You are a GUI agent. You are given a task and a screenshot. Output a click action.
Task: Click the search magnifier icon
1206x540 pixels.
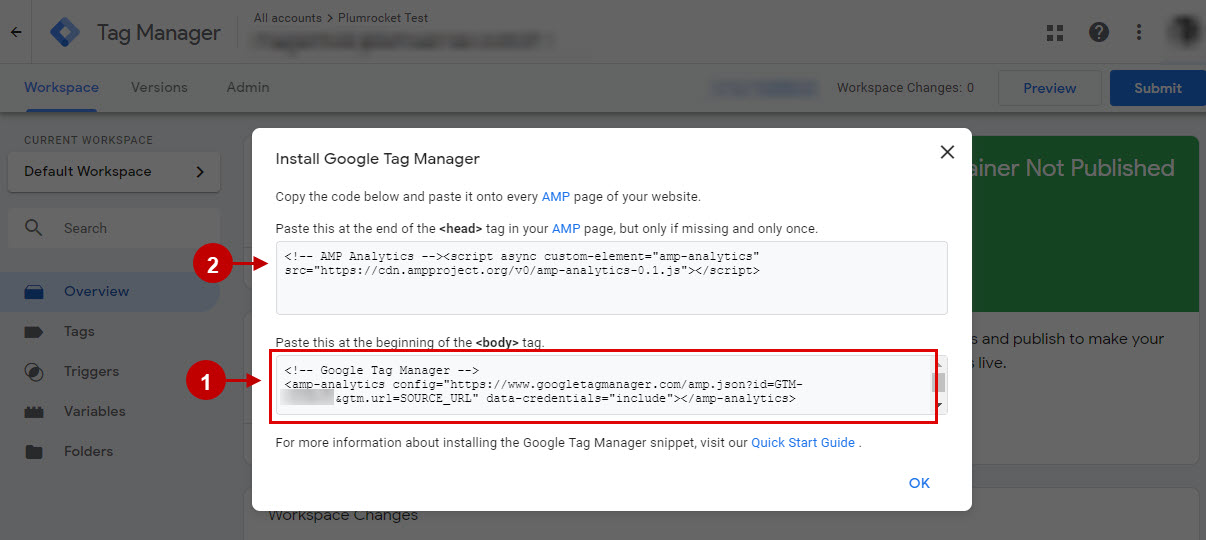(34, 228)
